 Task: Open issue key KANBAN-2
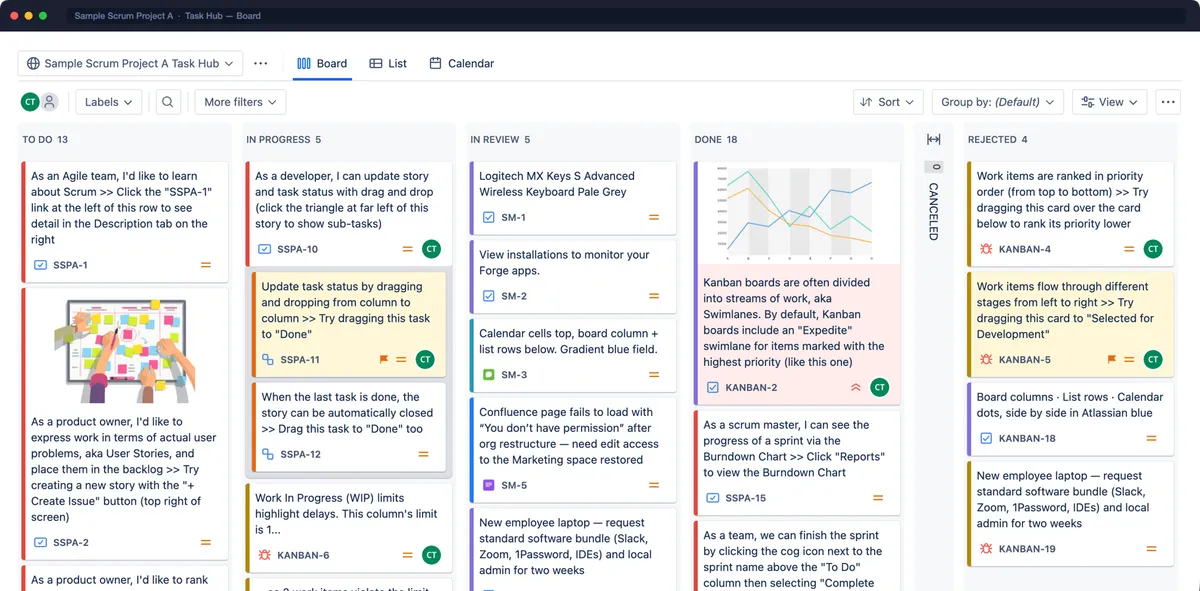coord(751,387)
